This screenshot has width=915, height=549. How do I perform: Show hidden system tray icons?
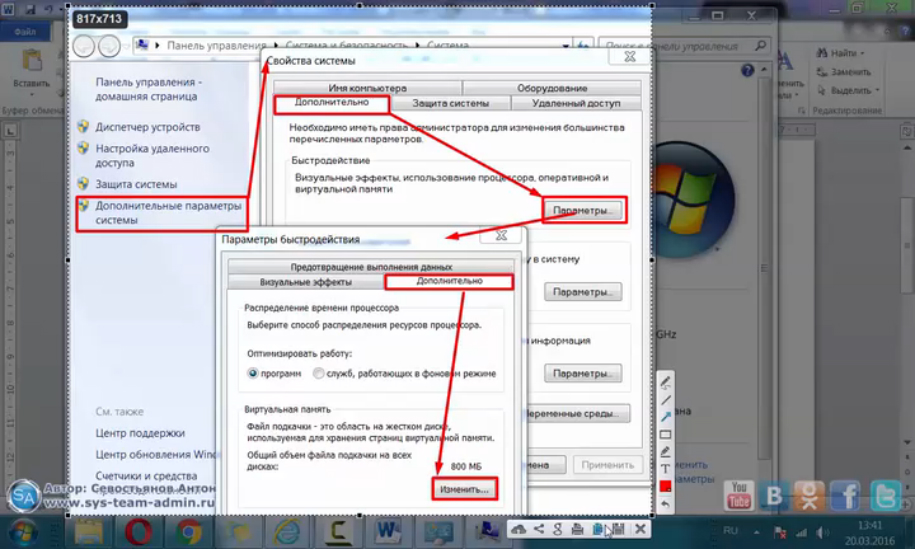coord(757,531)
